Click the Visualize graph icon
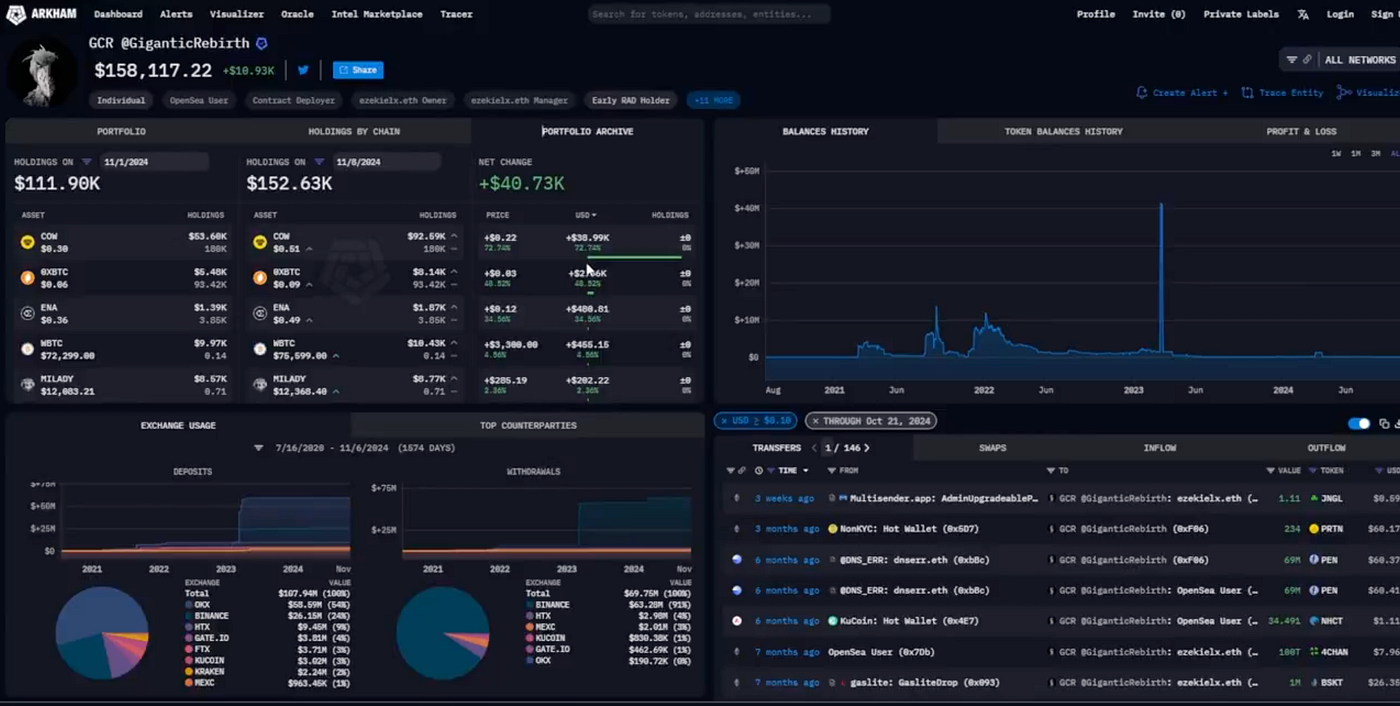The height and width of the screenshot is (706, 1400). click(1343, 92)
